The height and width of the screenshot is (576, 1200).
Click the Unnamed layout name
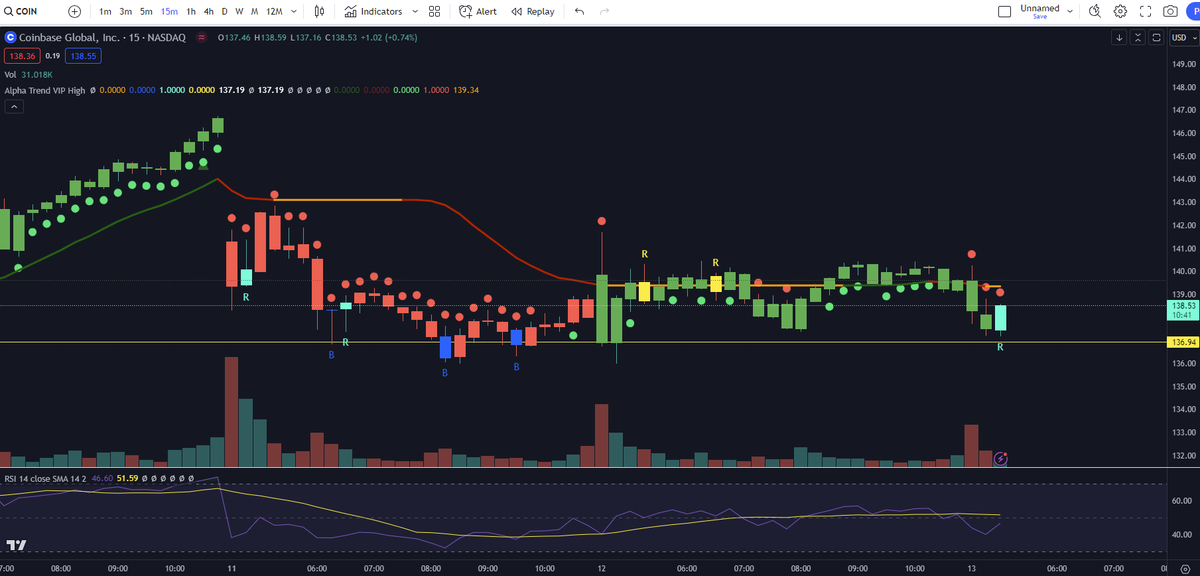coord(1040,8)
